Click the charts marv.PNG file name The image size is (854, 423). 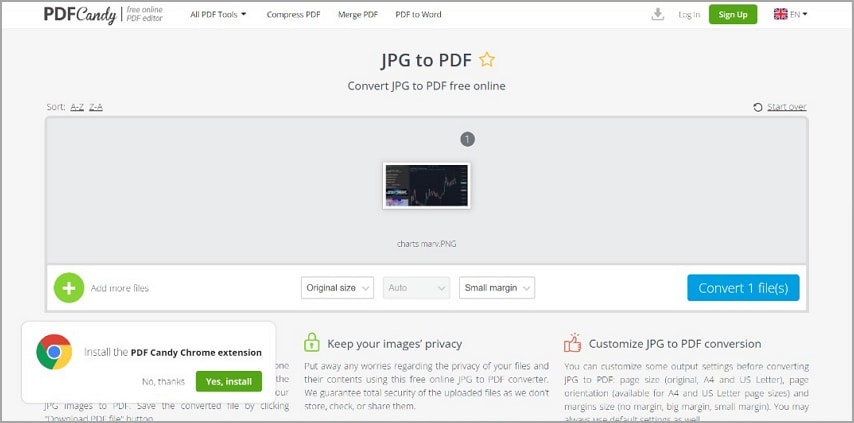426,244
